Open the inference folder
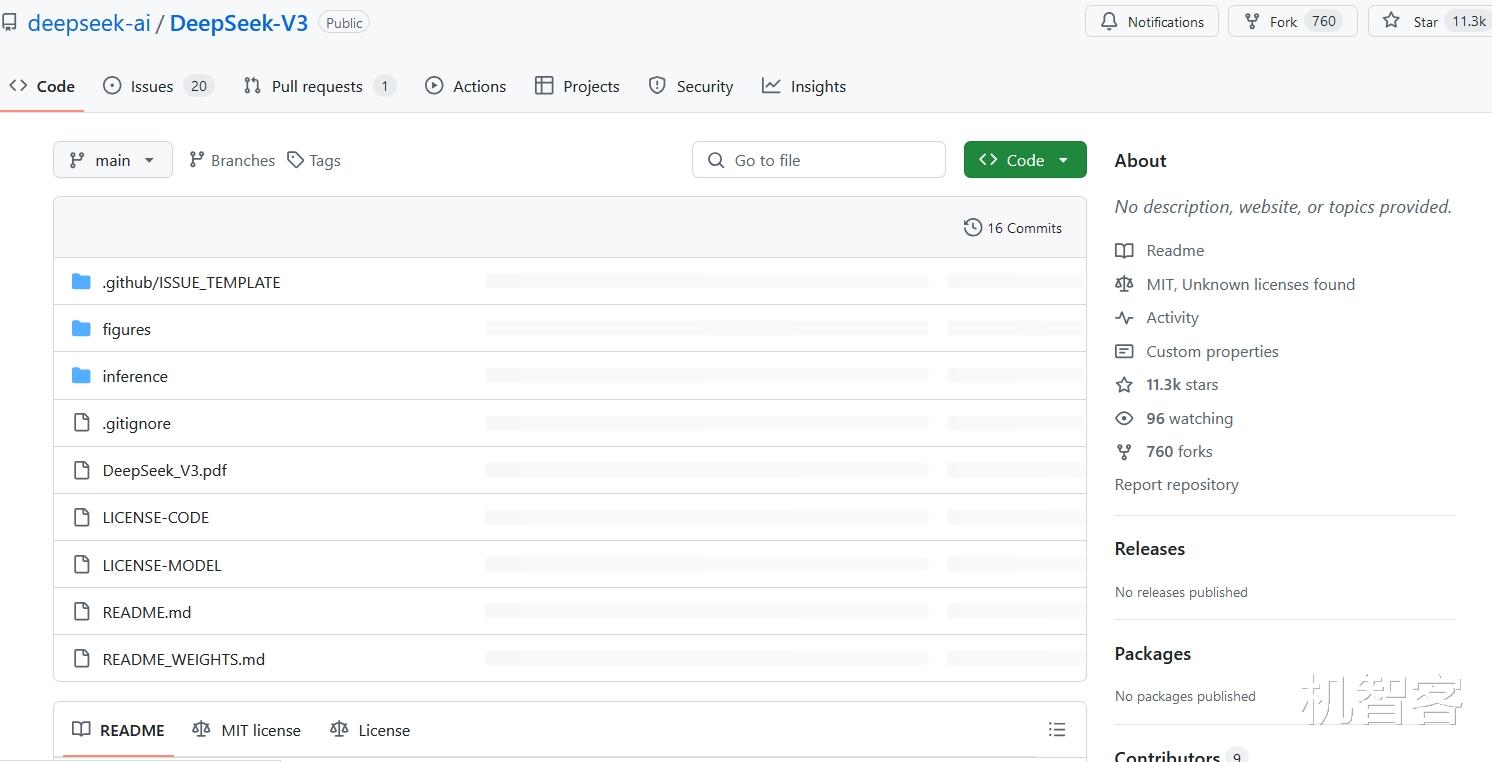The height and width of the screenshot is (762, 1492). pyautogui.click(x=135, y=376)
